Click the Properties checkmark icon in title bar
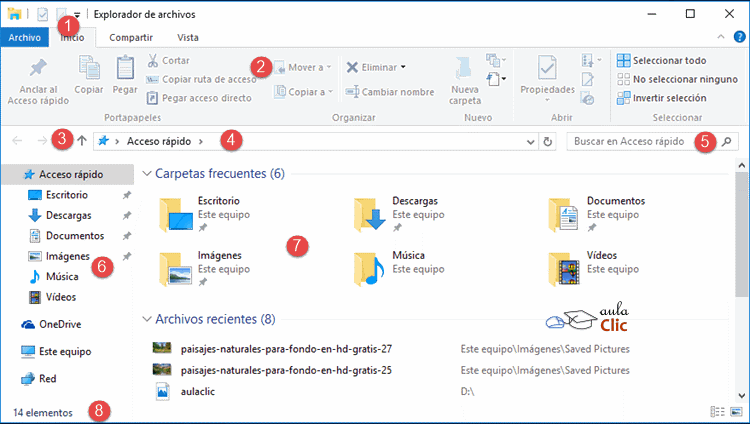The height and width of the screenshot is (424, 750). click(43, 14)
